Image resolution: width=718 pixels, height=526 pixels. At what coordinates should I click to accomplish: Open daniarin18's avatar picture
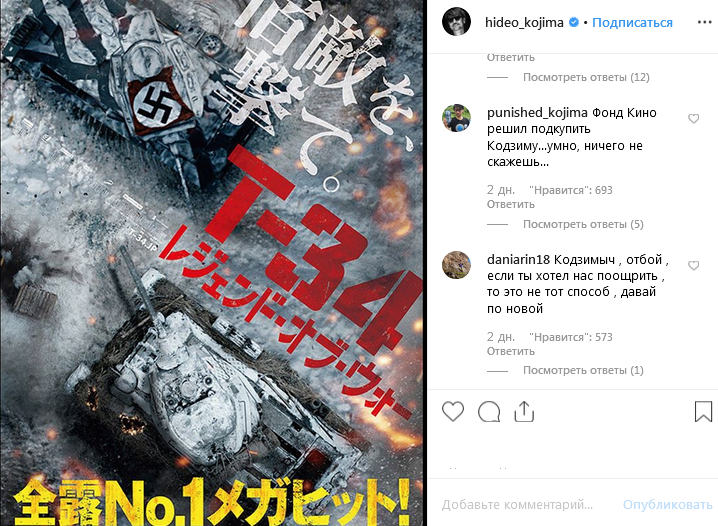456,265
